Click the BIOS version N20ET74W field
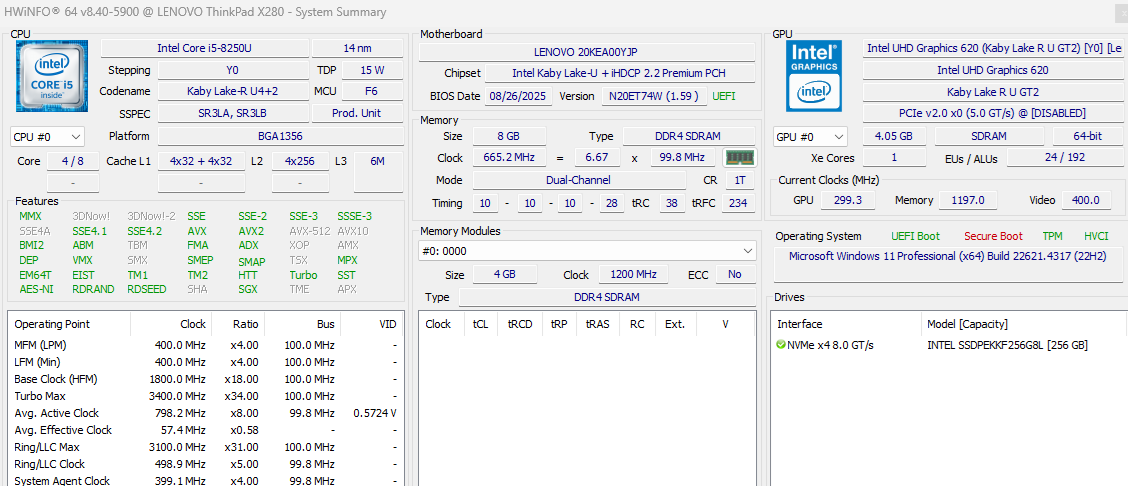 (x=652, y=96)
